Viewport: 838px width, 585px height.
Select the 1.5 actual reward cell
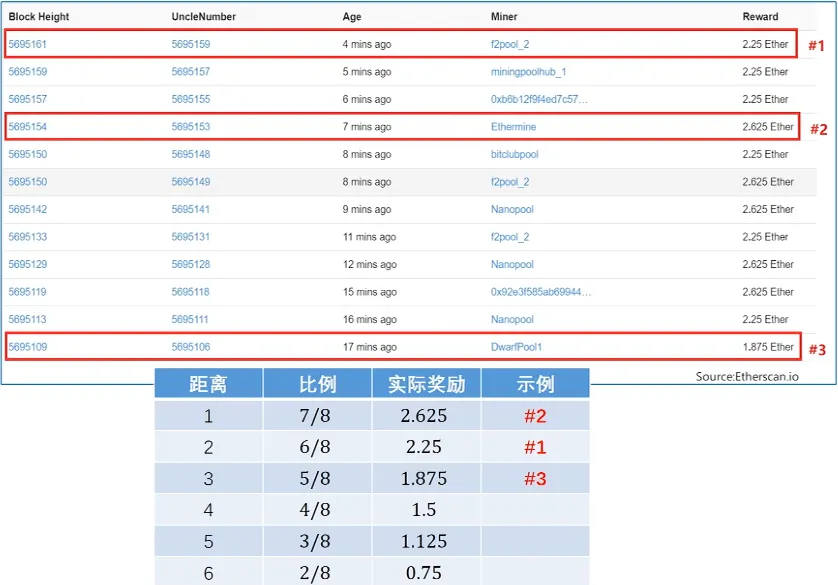(x=427, y=510)
